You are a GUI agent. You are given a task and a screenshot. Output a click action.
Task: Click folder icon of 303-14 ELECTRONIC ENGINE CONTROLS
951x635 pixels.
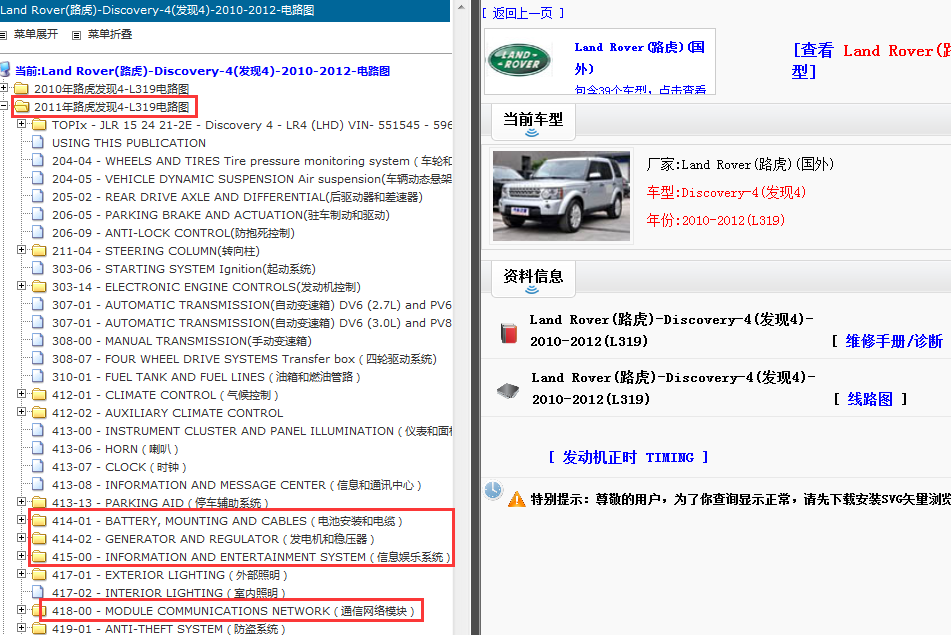pos(39,287)
